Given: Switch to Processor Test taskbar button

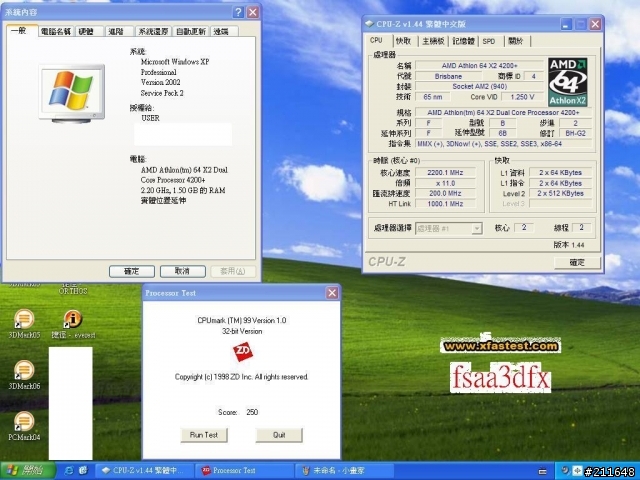Looking at the screenshot, I should click(244, 471).
